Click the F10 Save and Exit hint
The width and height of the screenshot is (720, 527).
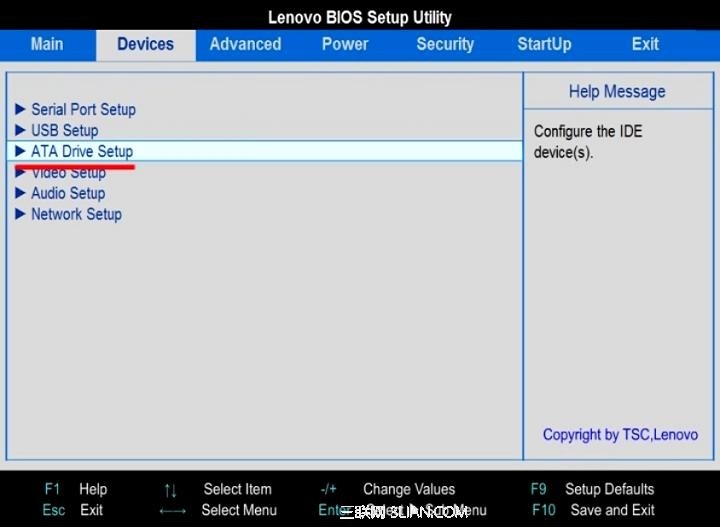(593, 510)
